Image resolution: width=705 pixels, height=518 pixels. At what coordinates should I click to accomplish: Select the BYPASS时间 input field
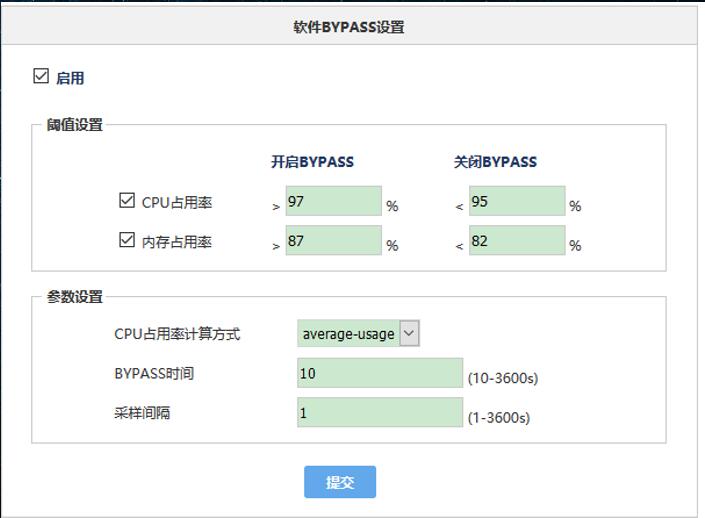(x=379, y=373)
